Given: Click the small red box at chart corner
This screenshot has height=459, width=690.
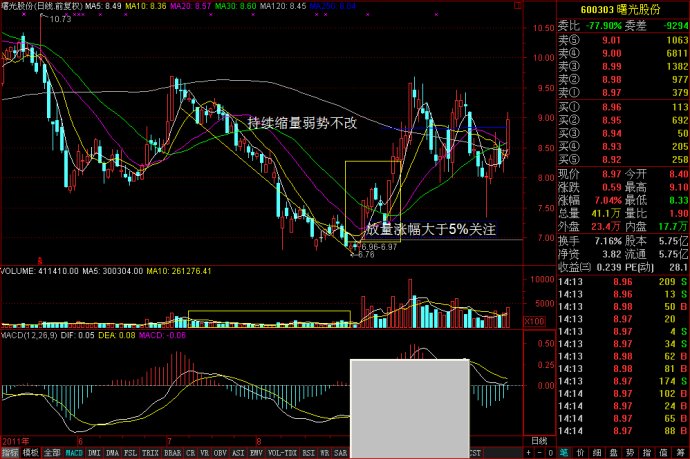Looking at the screenshot, I should 518,5.
